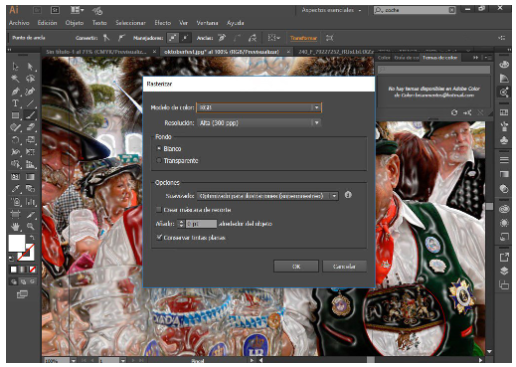Switch to the Color panel tab
The width and height of the screenshot is (516, 367).
click(384, 58)
